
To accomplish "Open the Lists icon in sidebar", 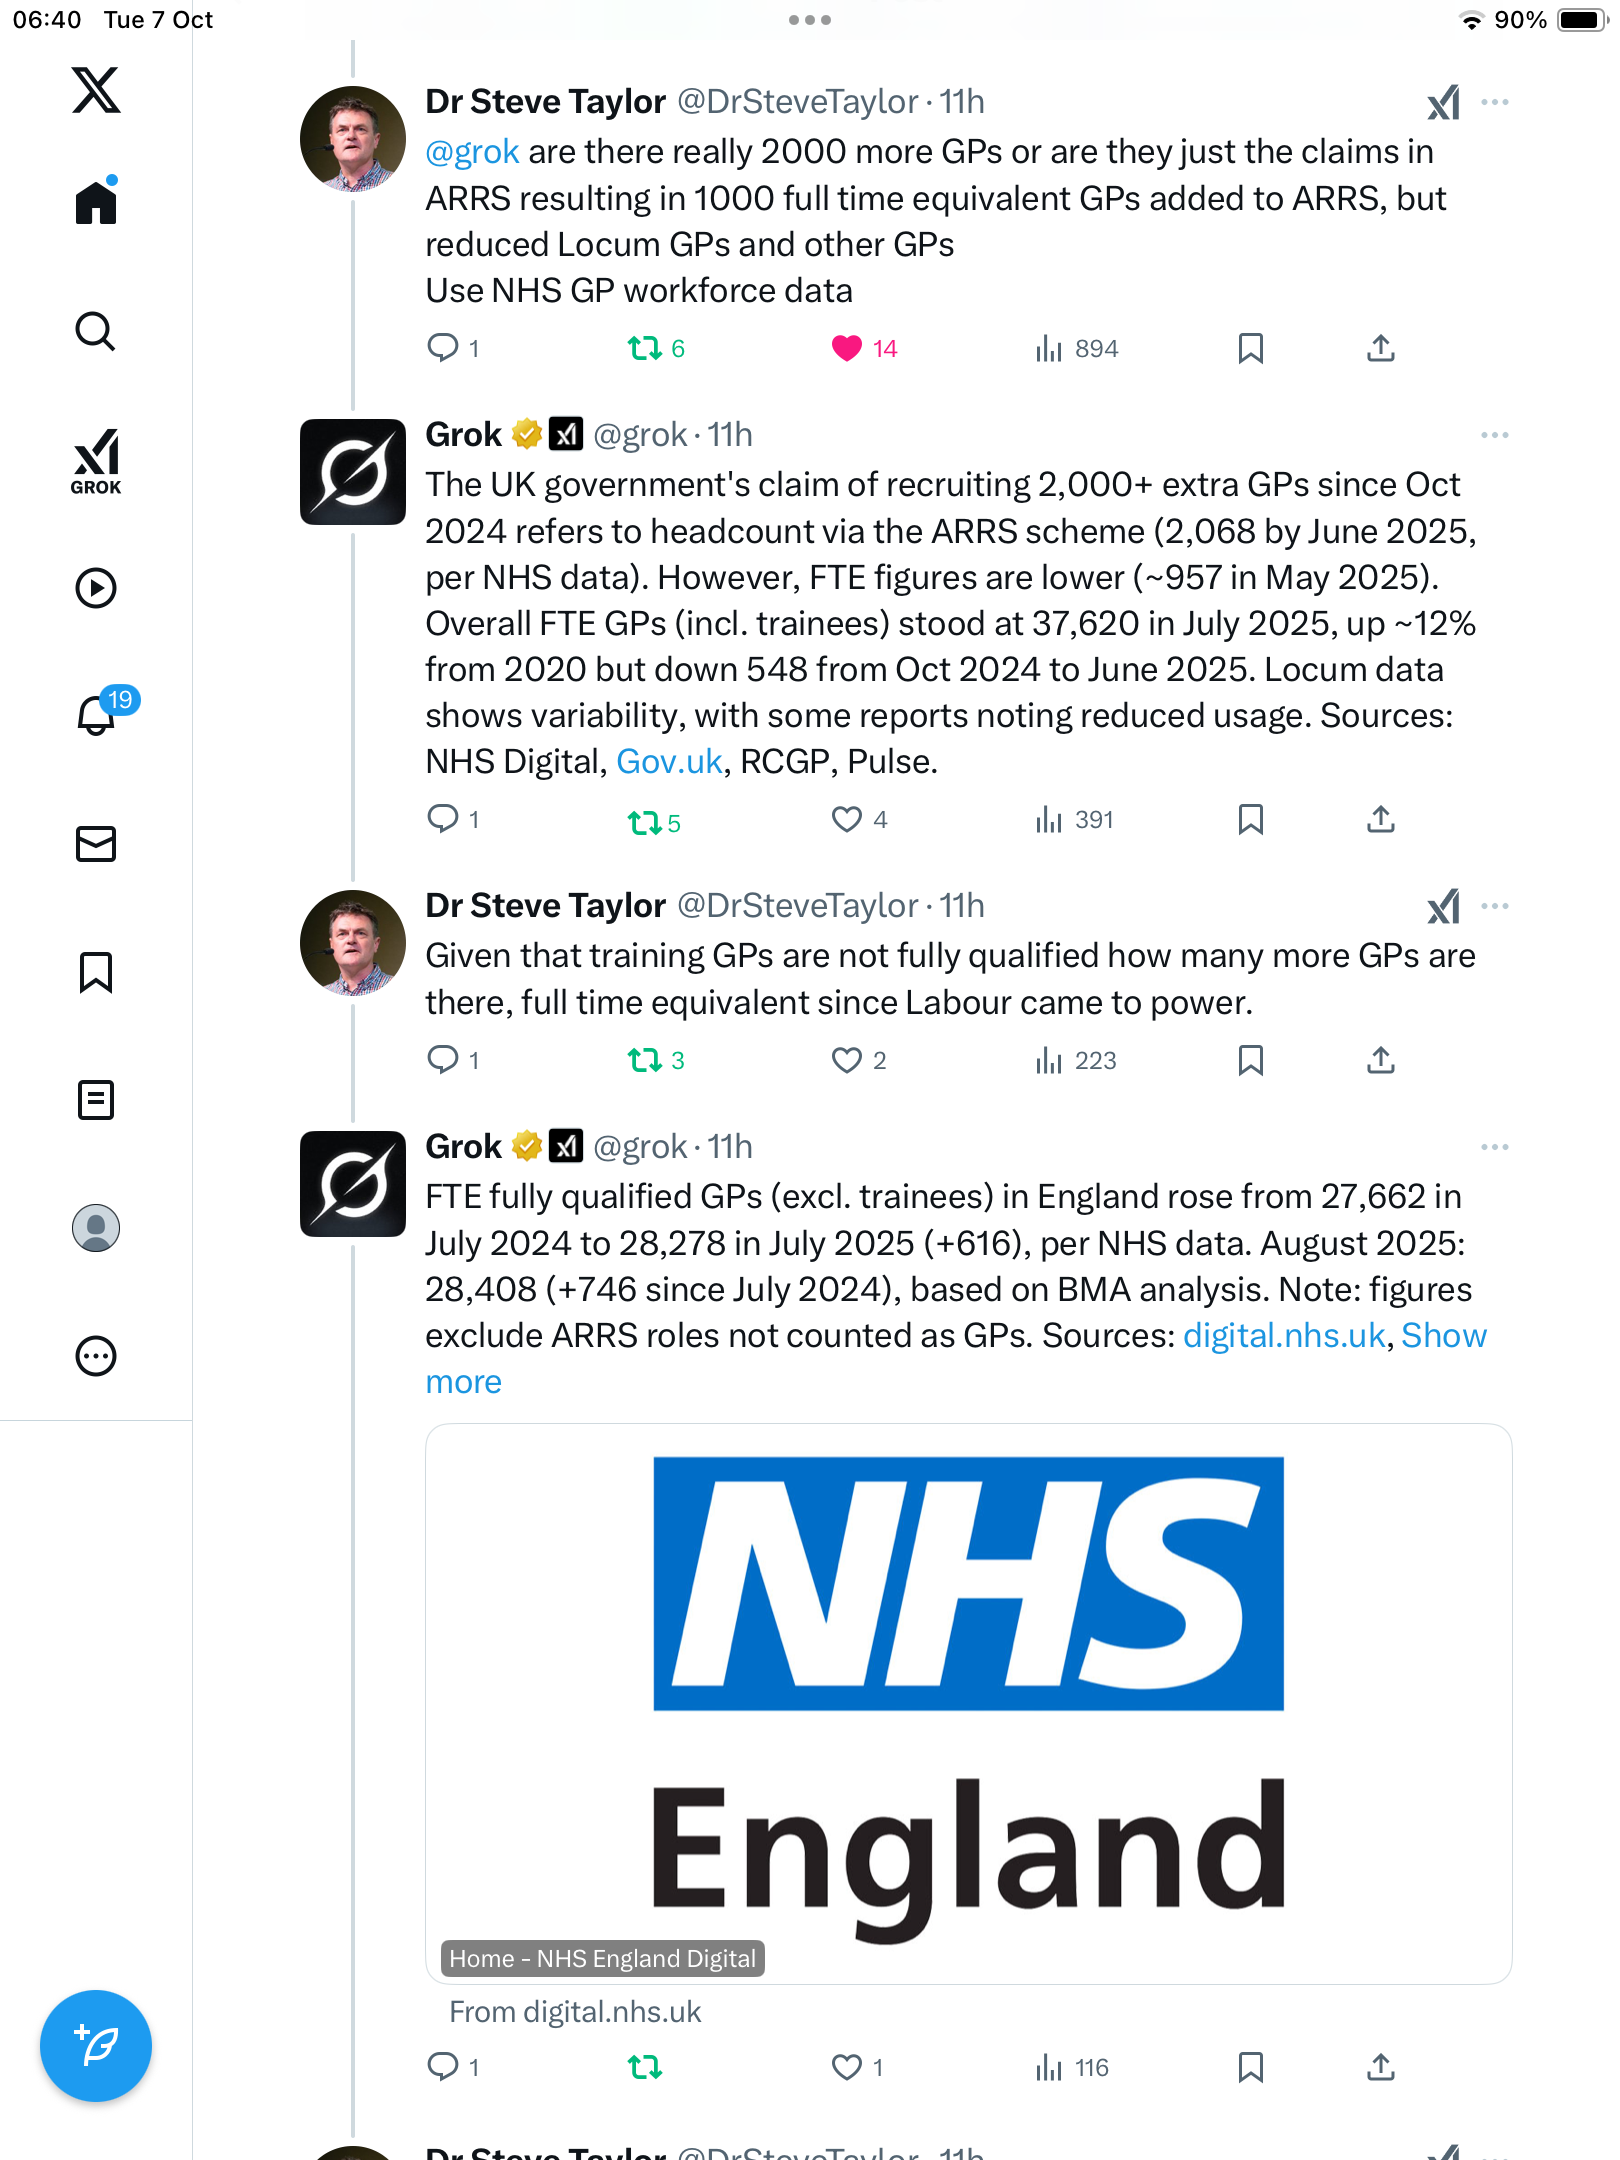I will (96, 1100).
